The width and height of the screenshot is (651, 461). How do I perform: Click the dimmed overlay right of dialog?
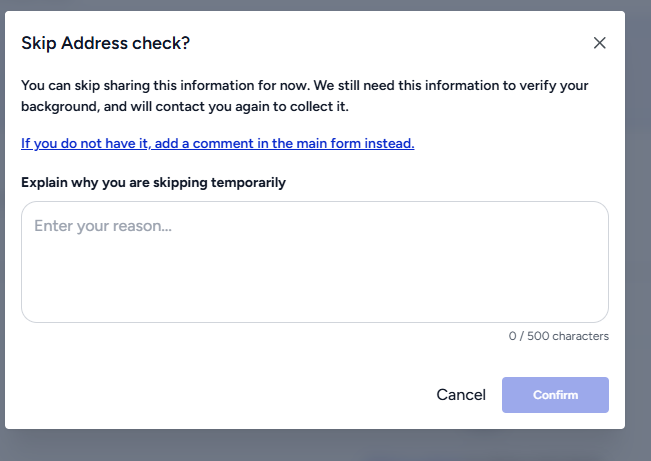click(639, 230)
